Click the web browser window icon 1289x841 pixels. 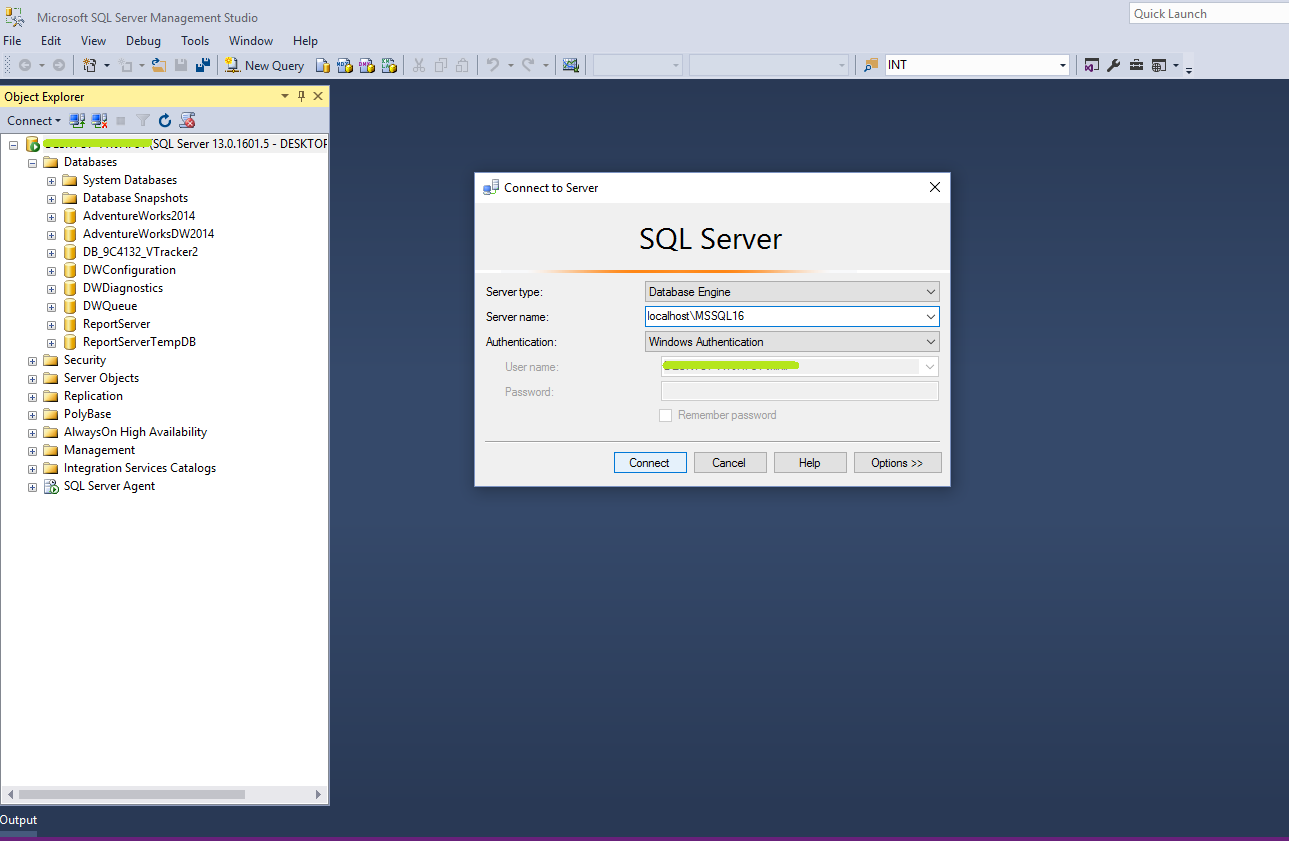tap(1159, 65)
